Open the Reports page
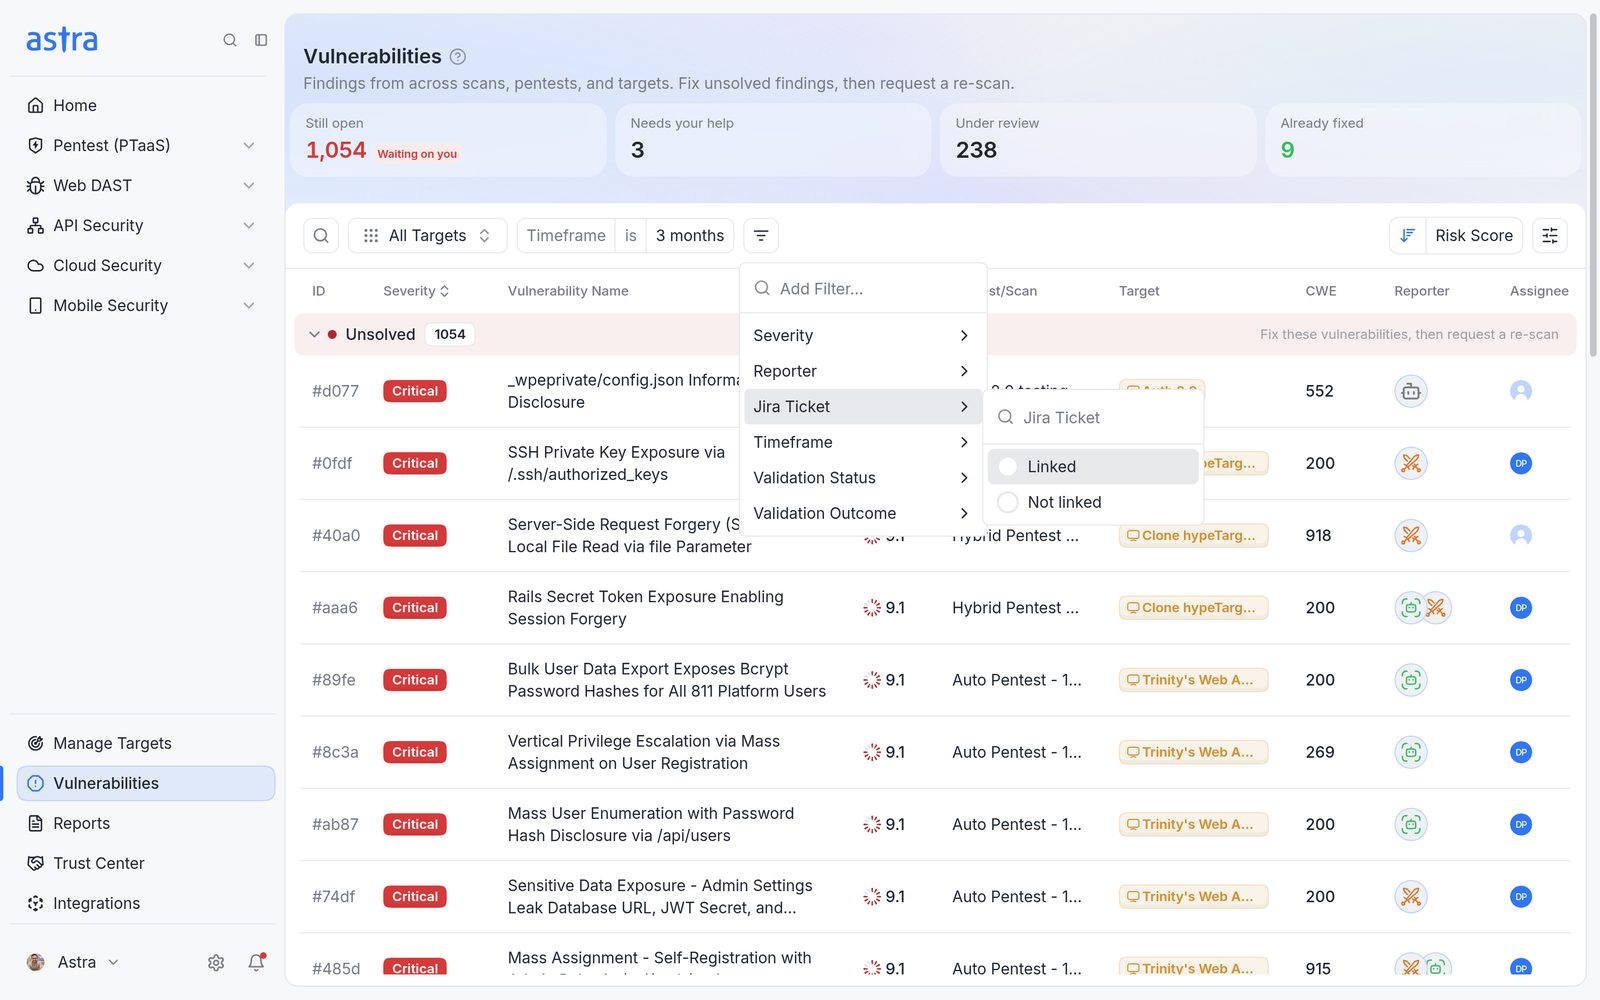The width and height of the screenshot is (1600, 1000). coord(146,823)
